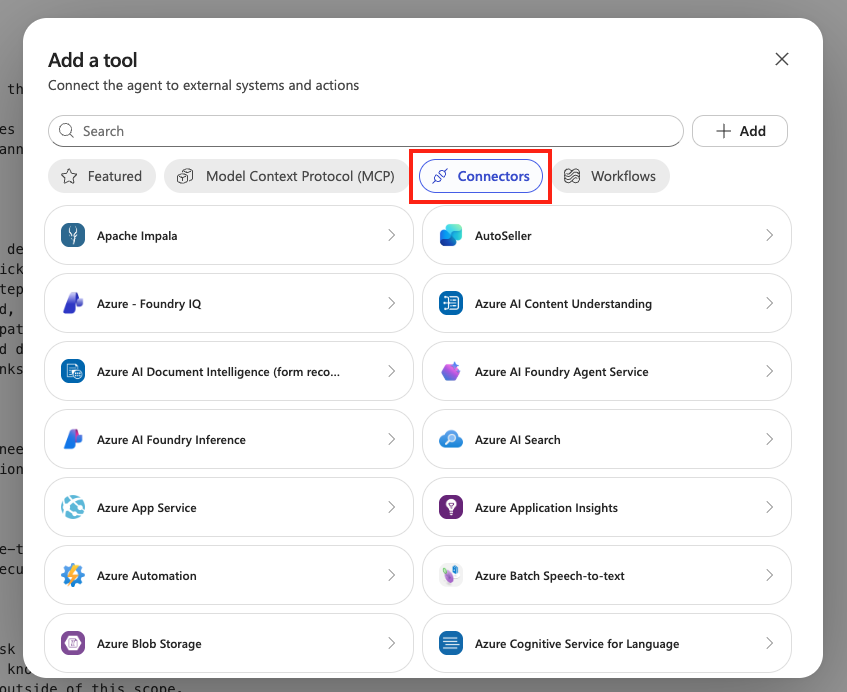Expand the Azure AI Document Intelligence chevron
This screenshot has width=847, height=692.
click(x=392, y=372)
